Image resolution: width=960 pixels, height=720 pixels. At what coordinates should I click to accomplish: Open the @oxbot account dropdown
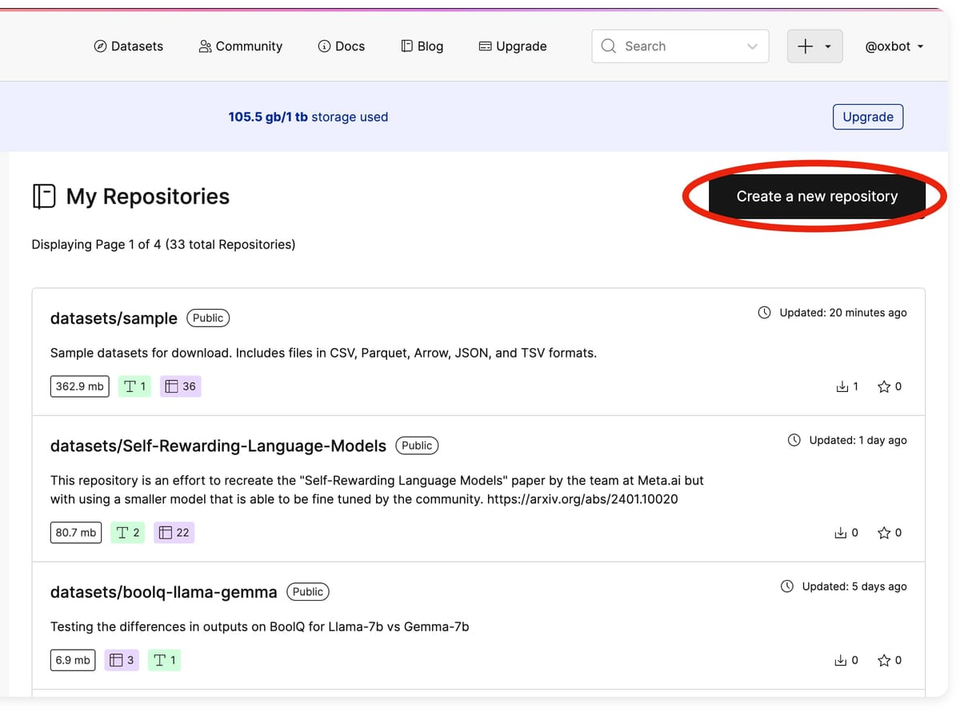pos(893,46)
